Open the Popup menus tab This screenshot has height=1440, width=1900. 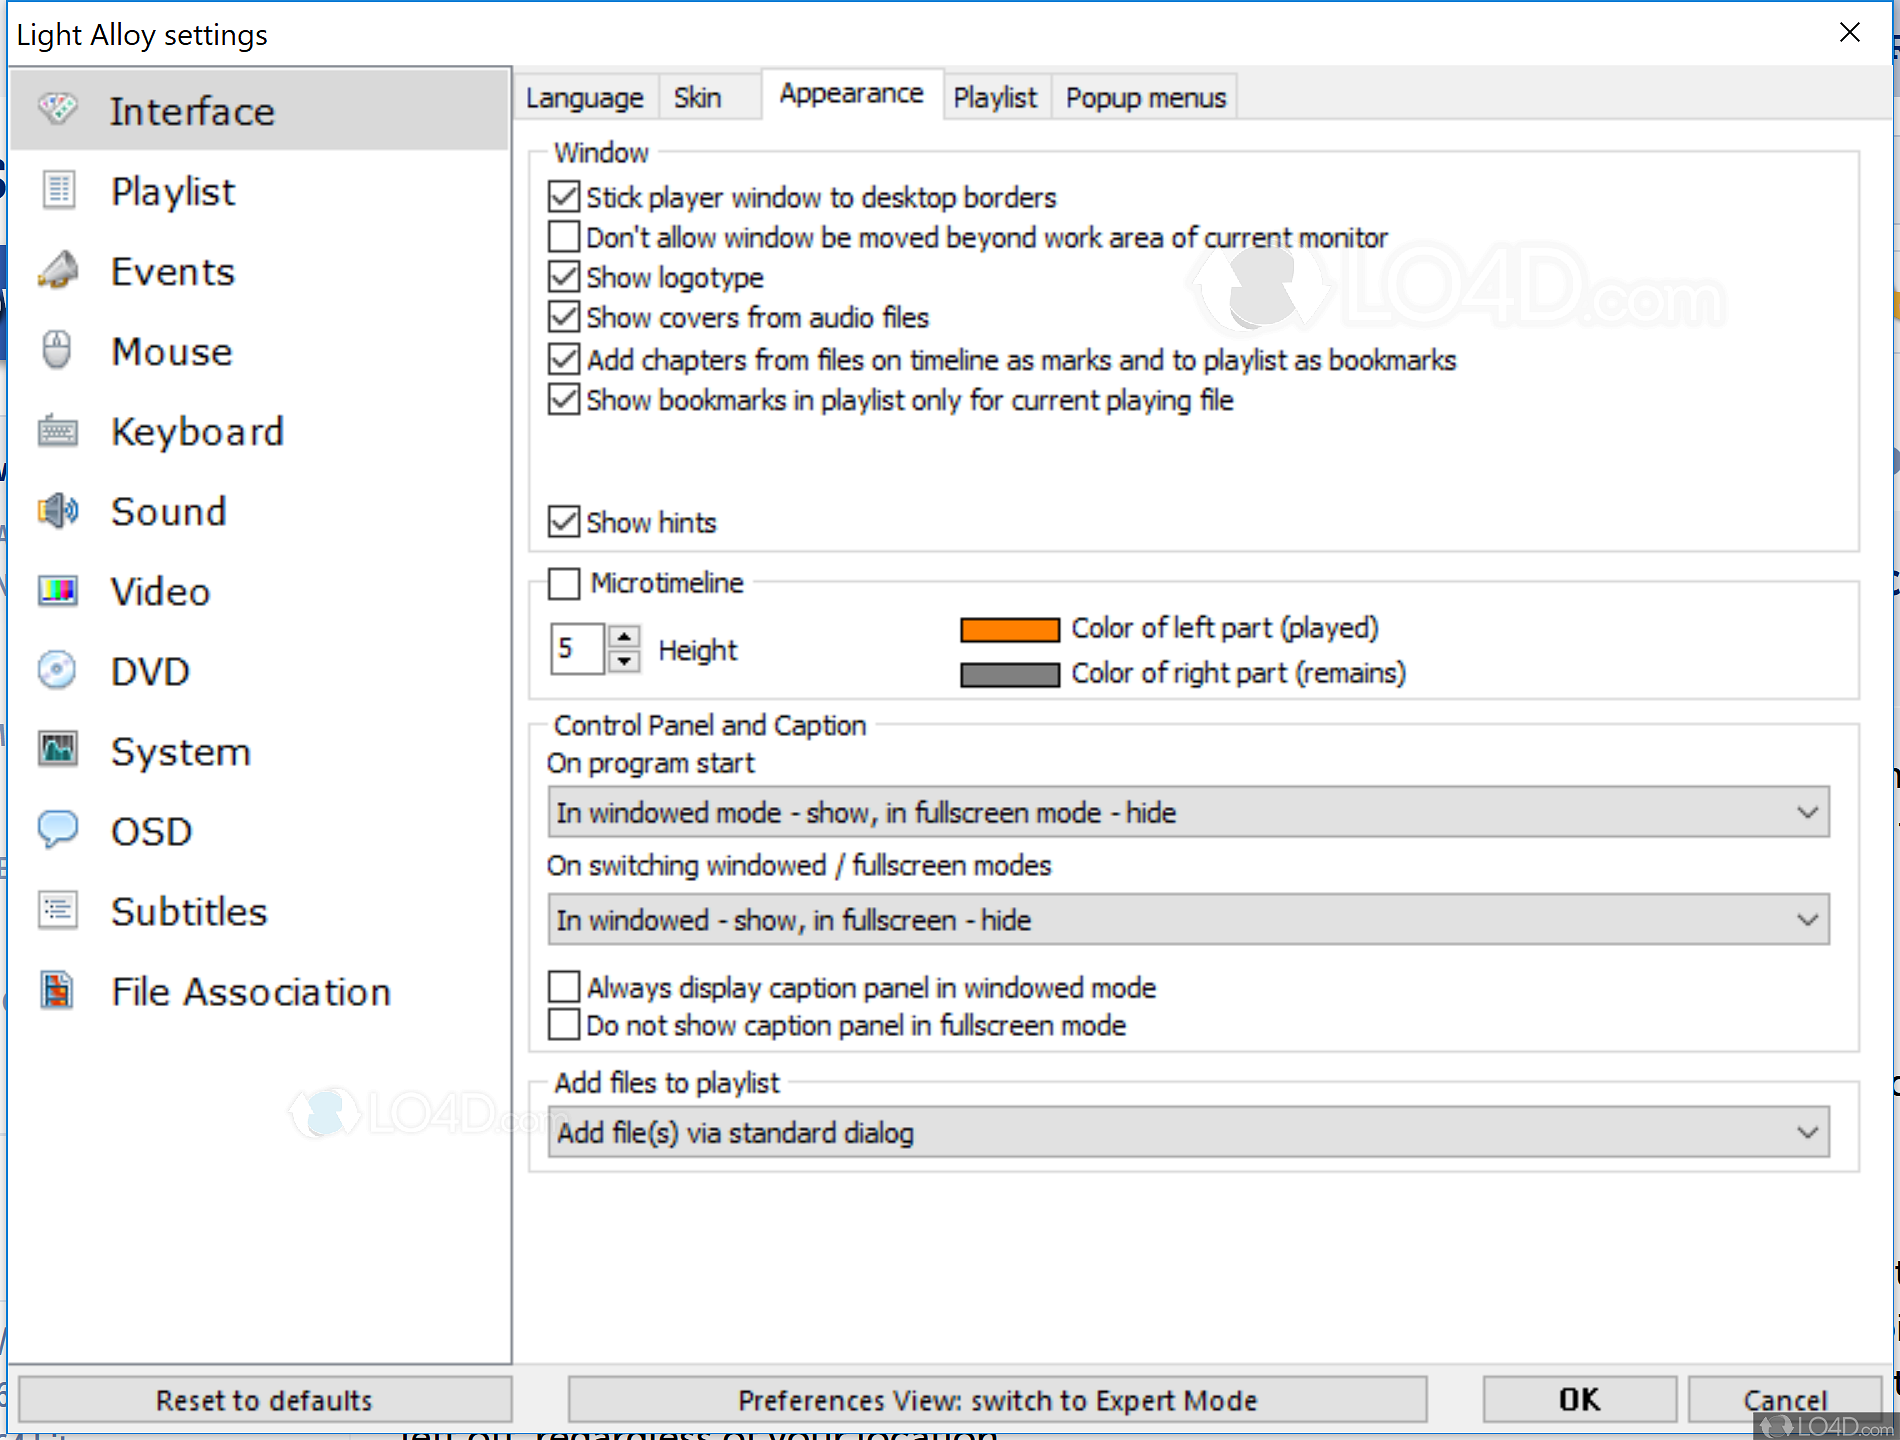coord(1144,96)
